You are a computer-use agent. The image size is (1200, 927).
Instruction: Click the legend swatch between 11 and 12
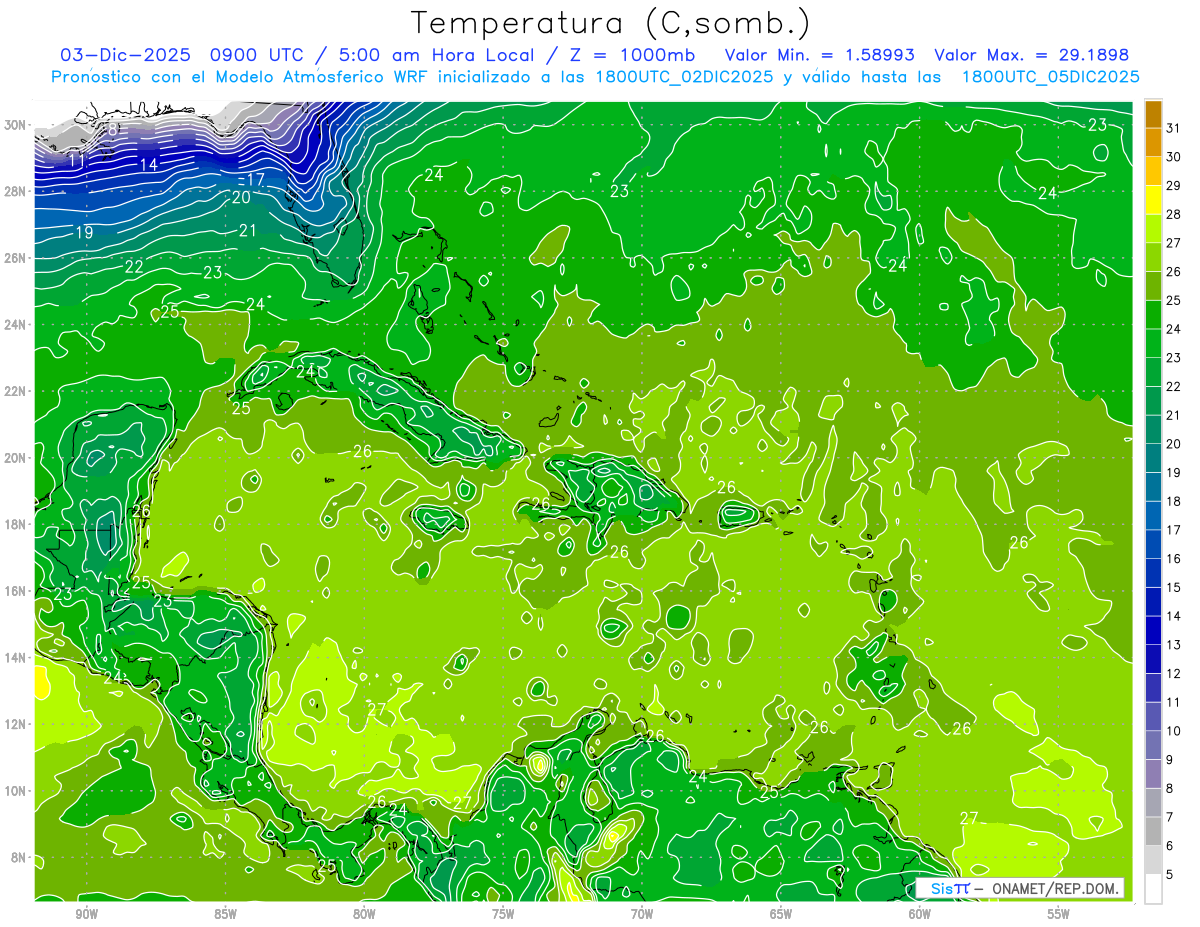point(1153,688)
